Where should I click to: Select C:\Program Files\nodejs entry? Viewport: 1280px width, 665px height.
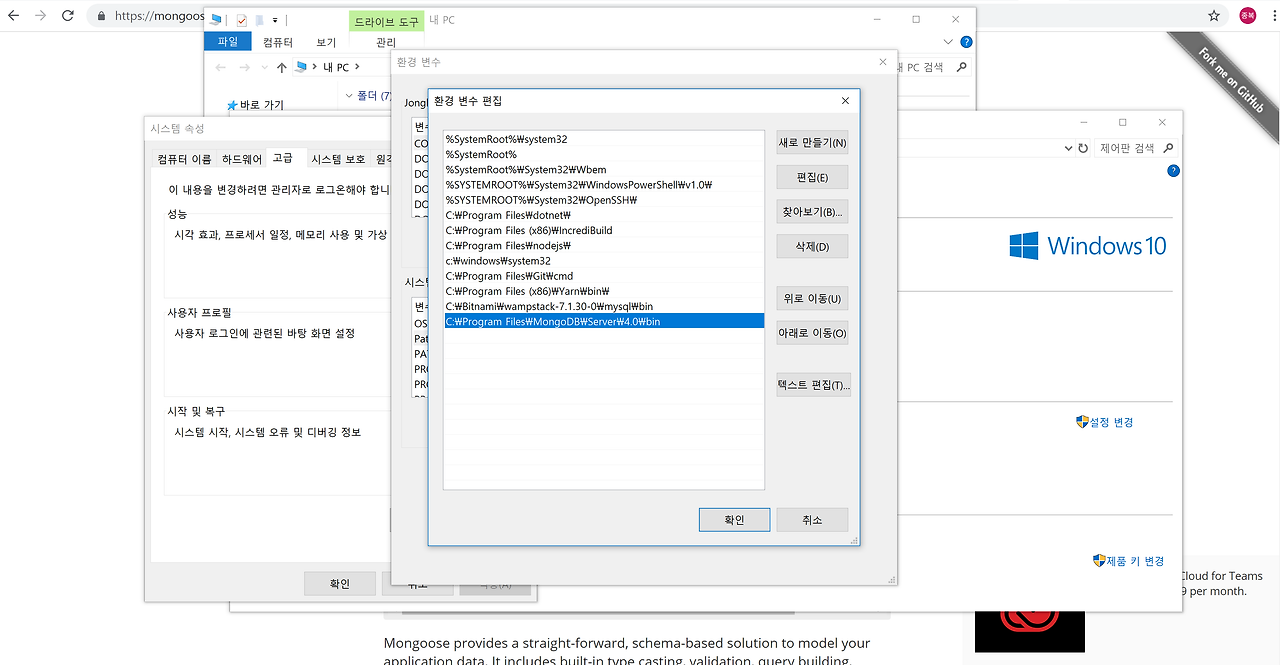point(604,246)
